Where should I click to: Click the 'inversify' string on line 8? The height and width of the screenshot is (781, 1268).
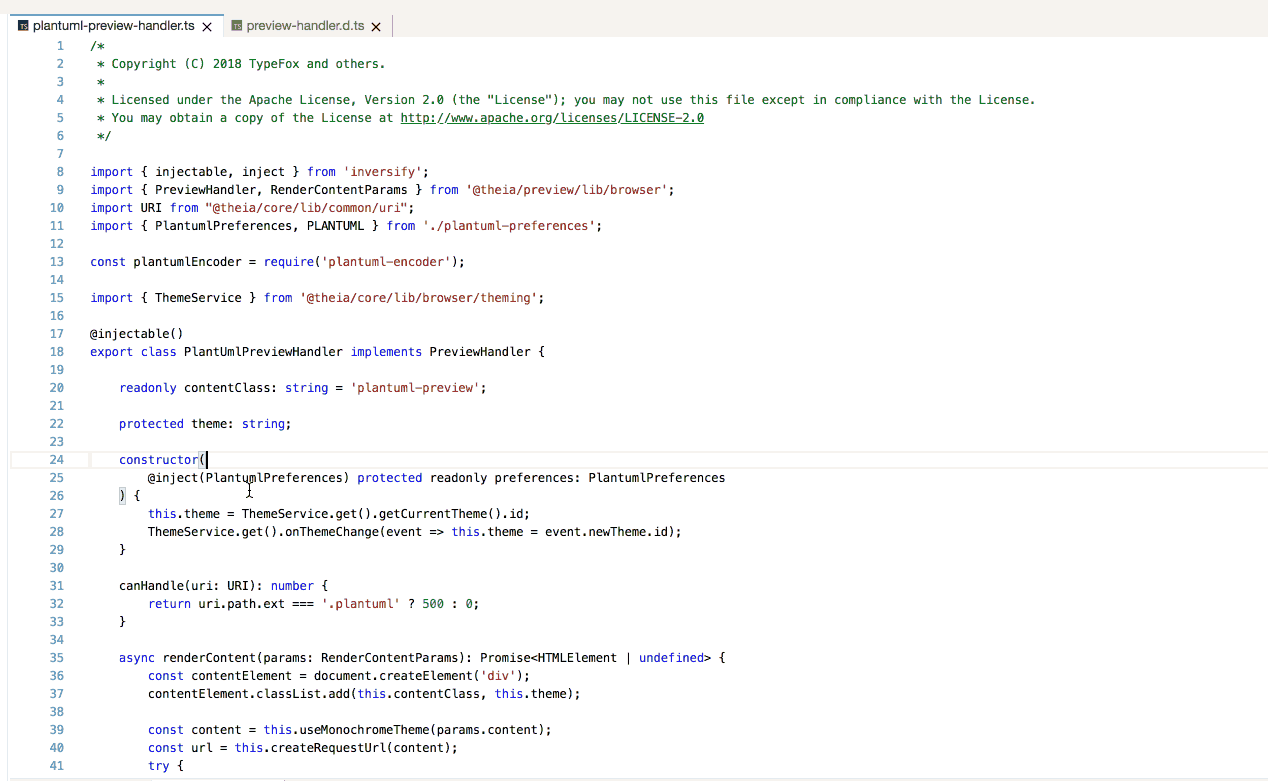(385, 172)
